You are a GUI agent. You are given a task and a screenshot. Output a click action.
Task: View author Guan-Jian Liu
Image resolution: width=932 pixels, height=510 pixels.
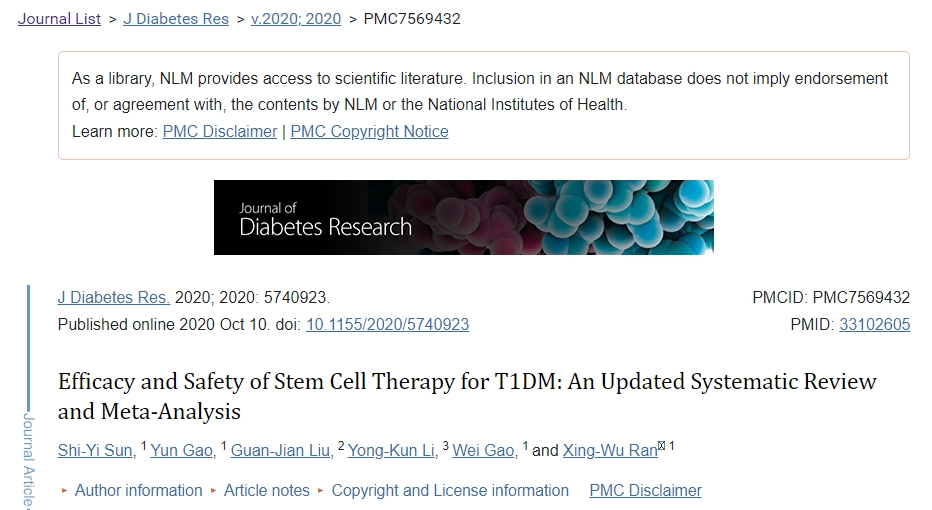click(x=281, y=450)
